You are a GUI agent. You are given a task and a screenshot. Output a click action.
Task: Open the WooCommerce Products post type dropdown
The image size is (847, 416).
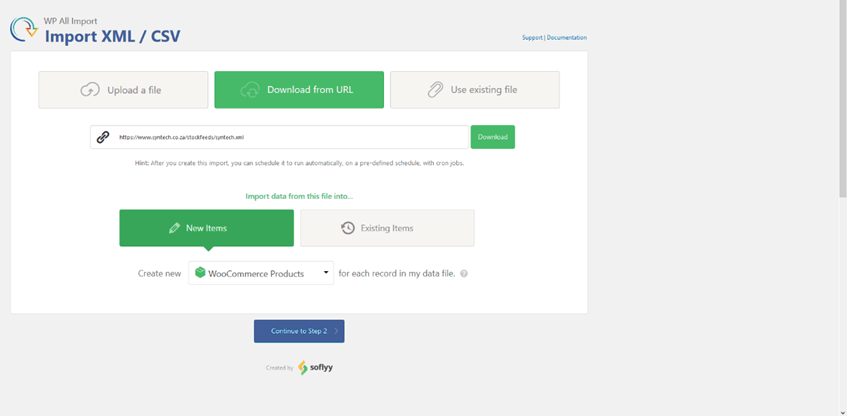coord(260,273)
